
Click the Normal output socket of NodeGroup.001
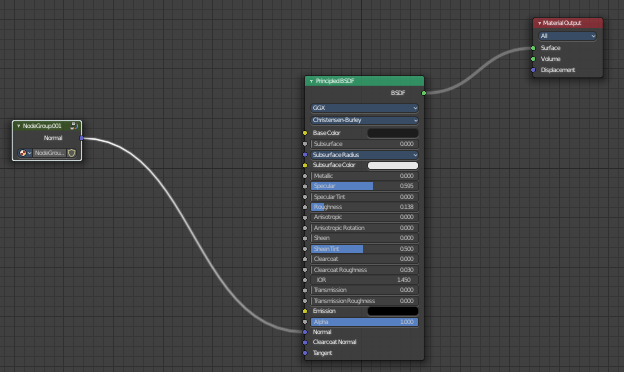tap(82, 138)
